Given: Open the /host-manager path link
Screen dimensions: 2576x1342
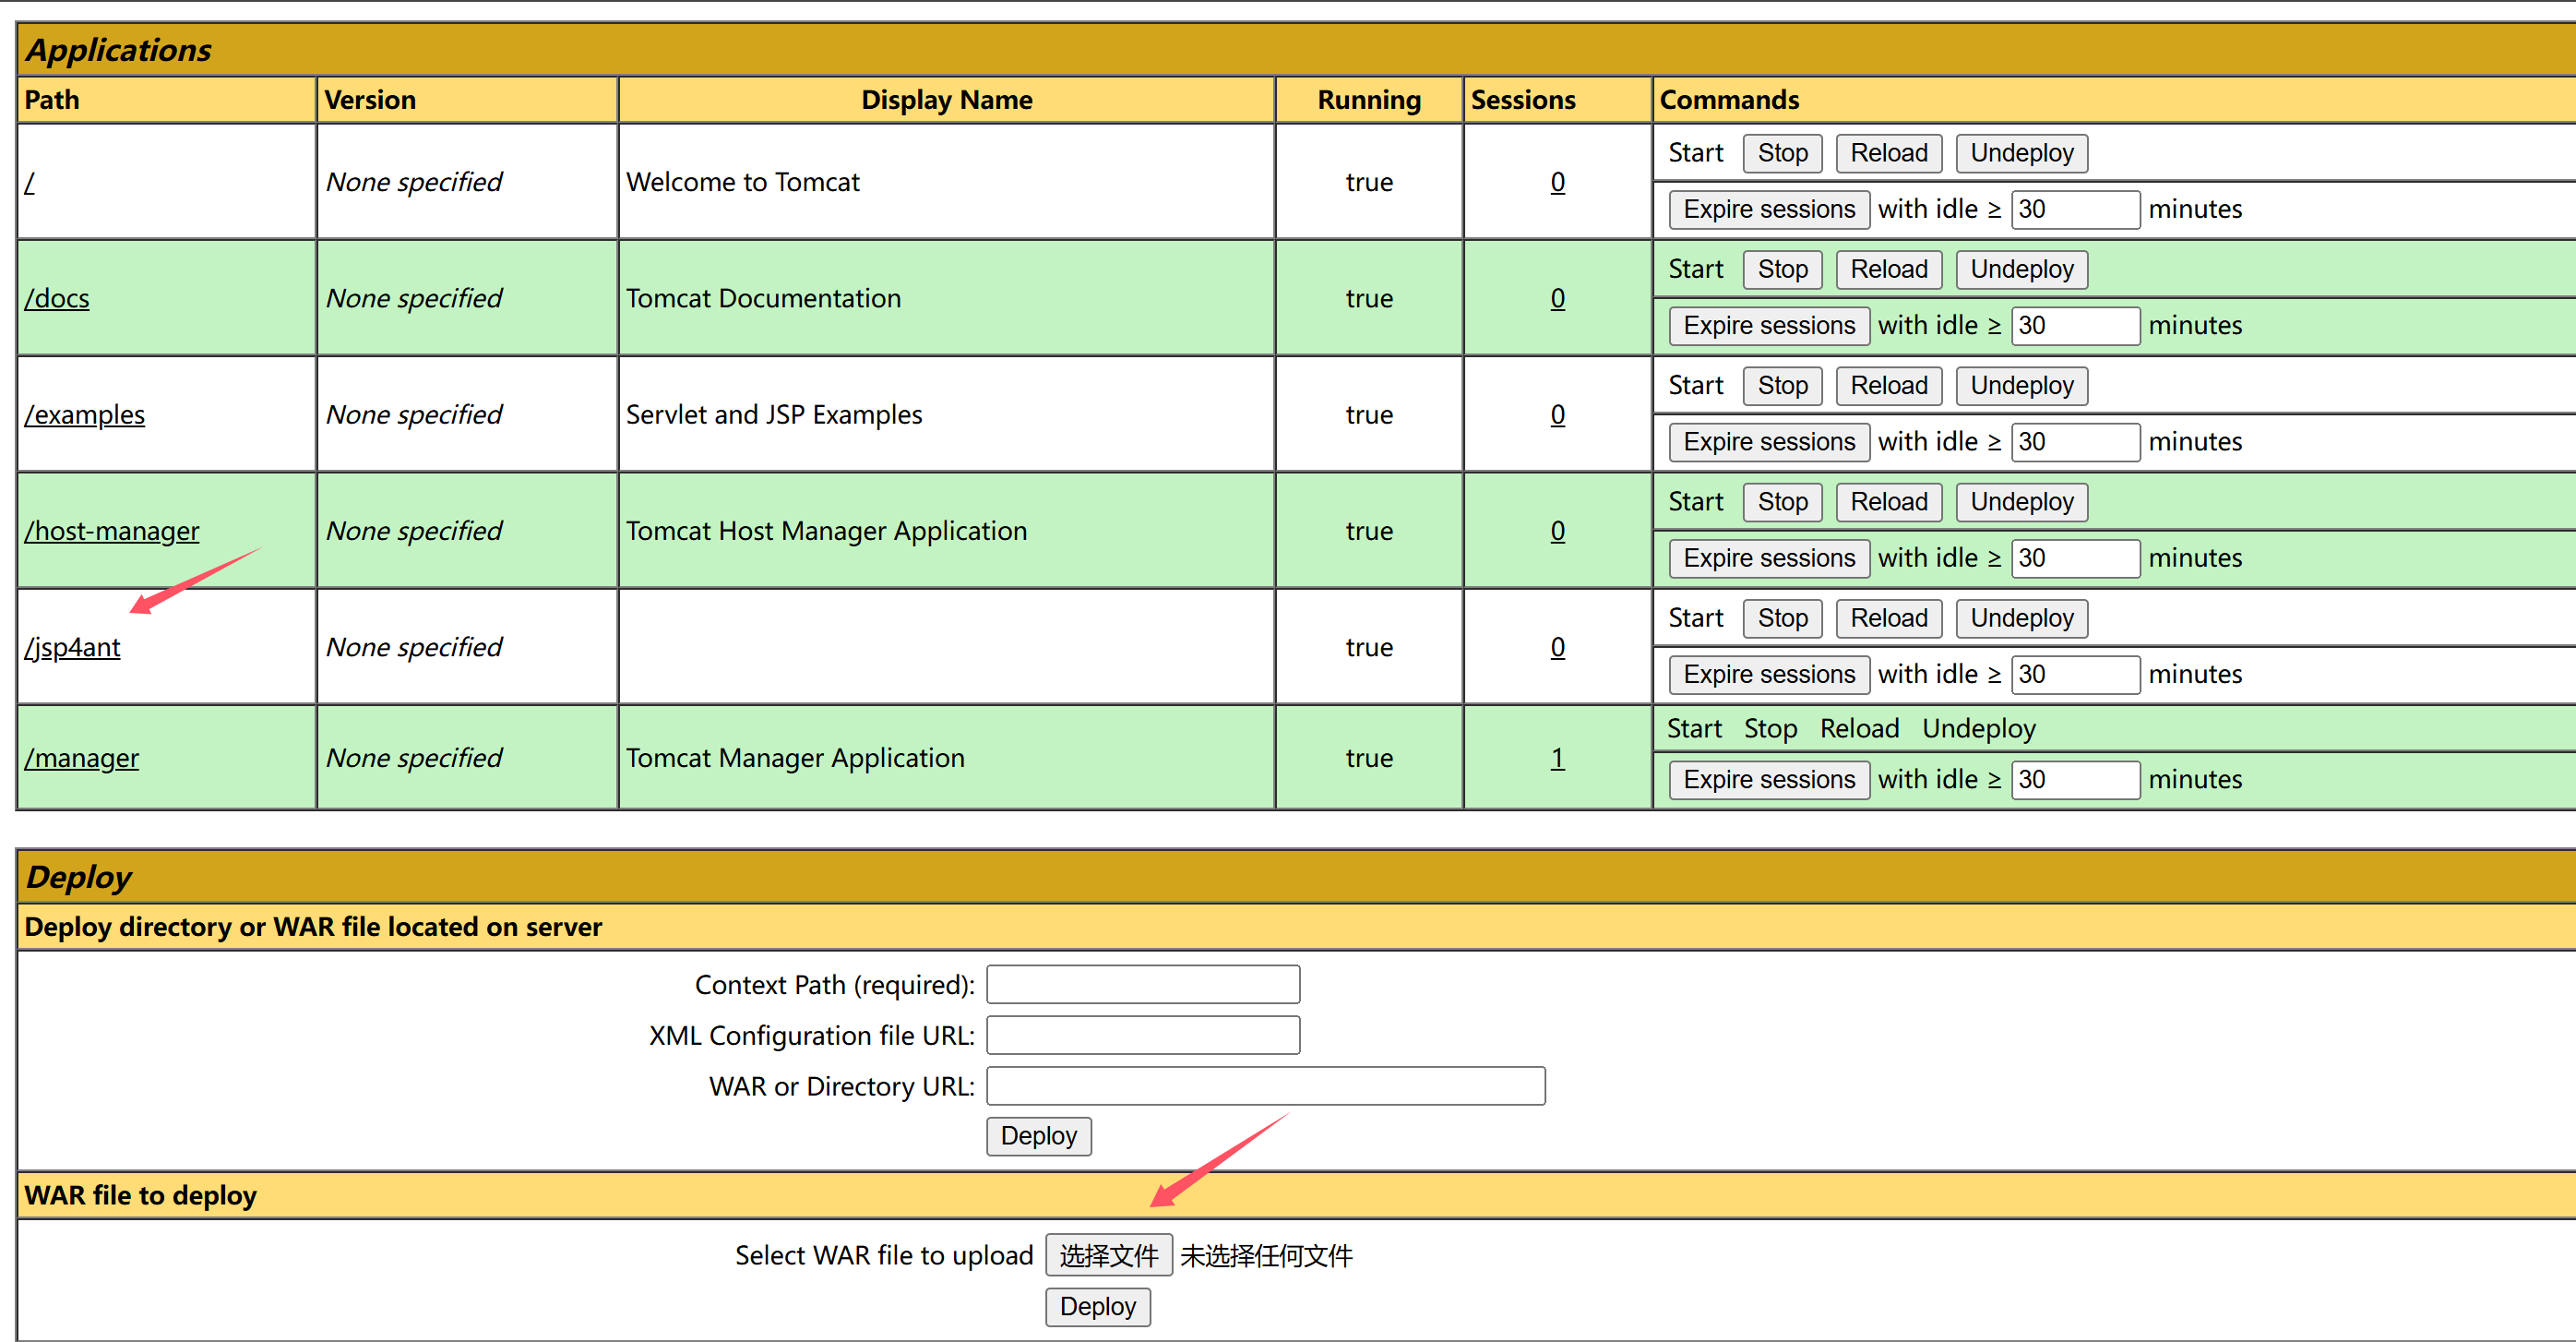Looking at the screenshot, I should click(x=112, y=530).
